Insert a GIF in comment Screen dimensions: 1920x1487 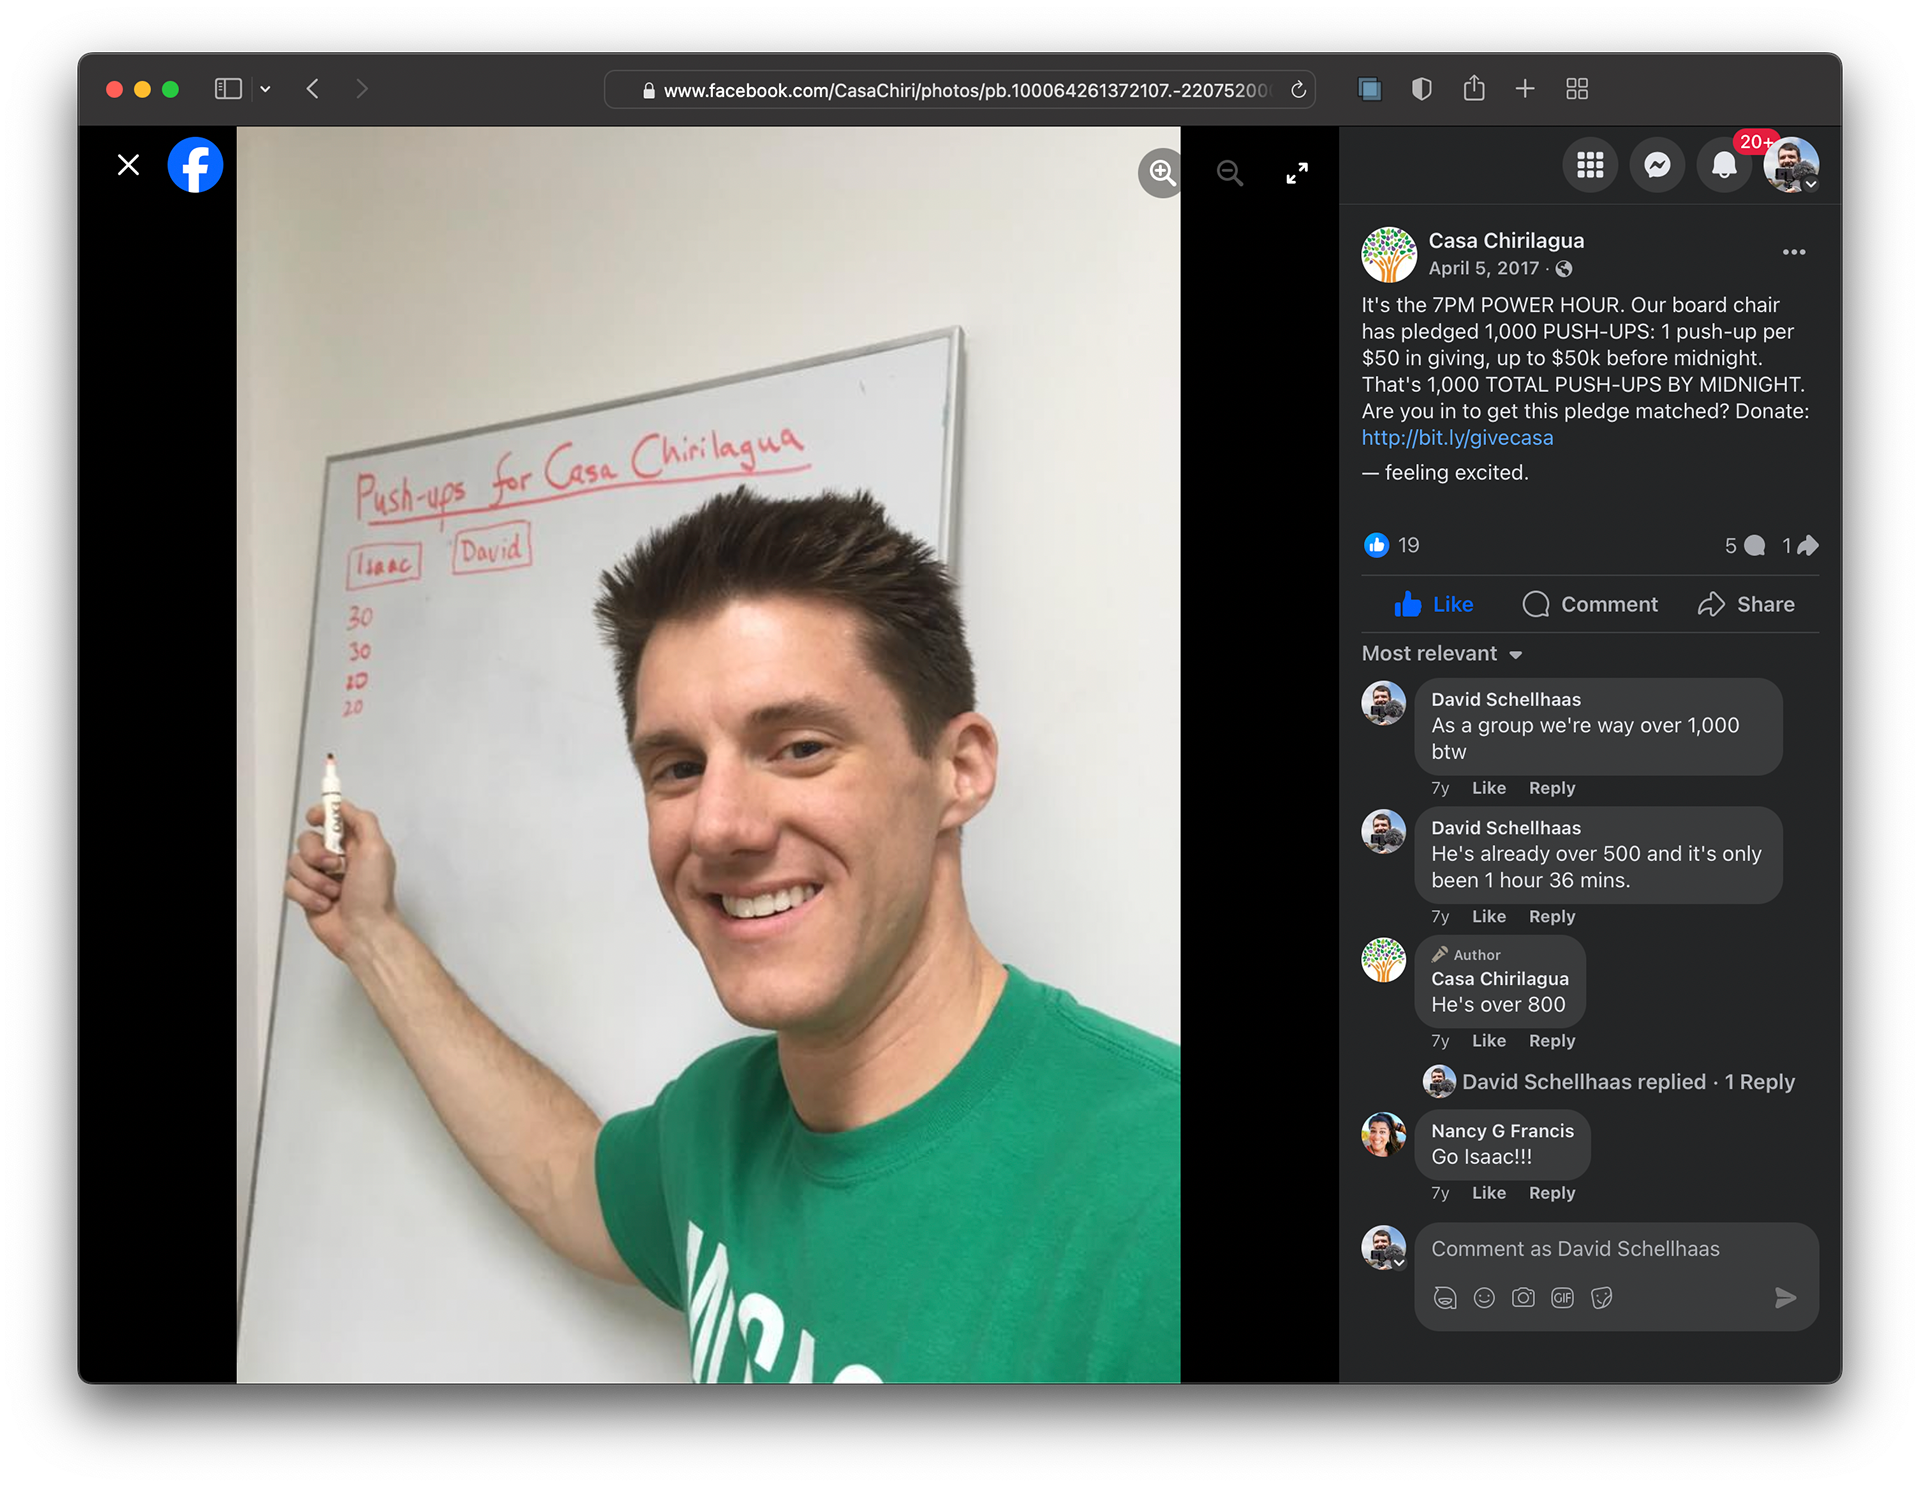[x=1562, y=1299]
